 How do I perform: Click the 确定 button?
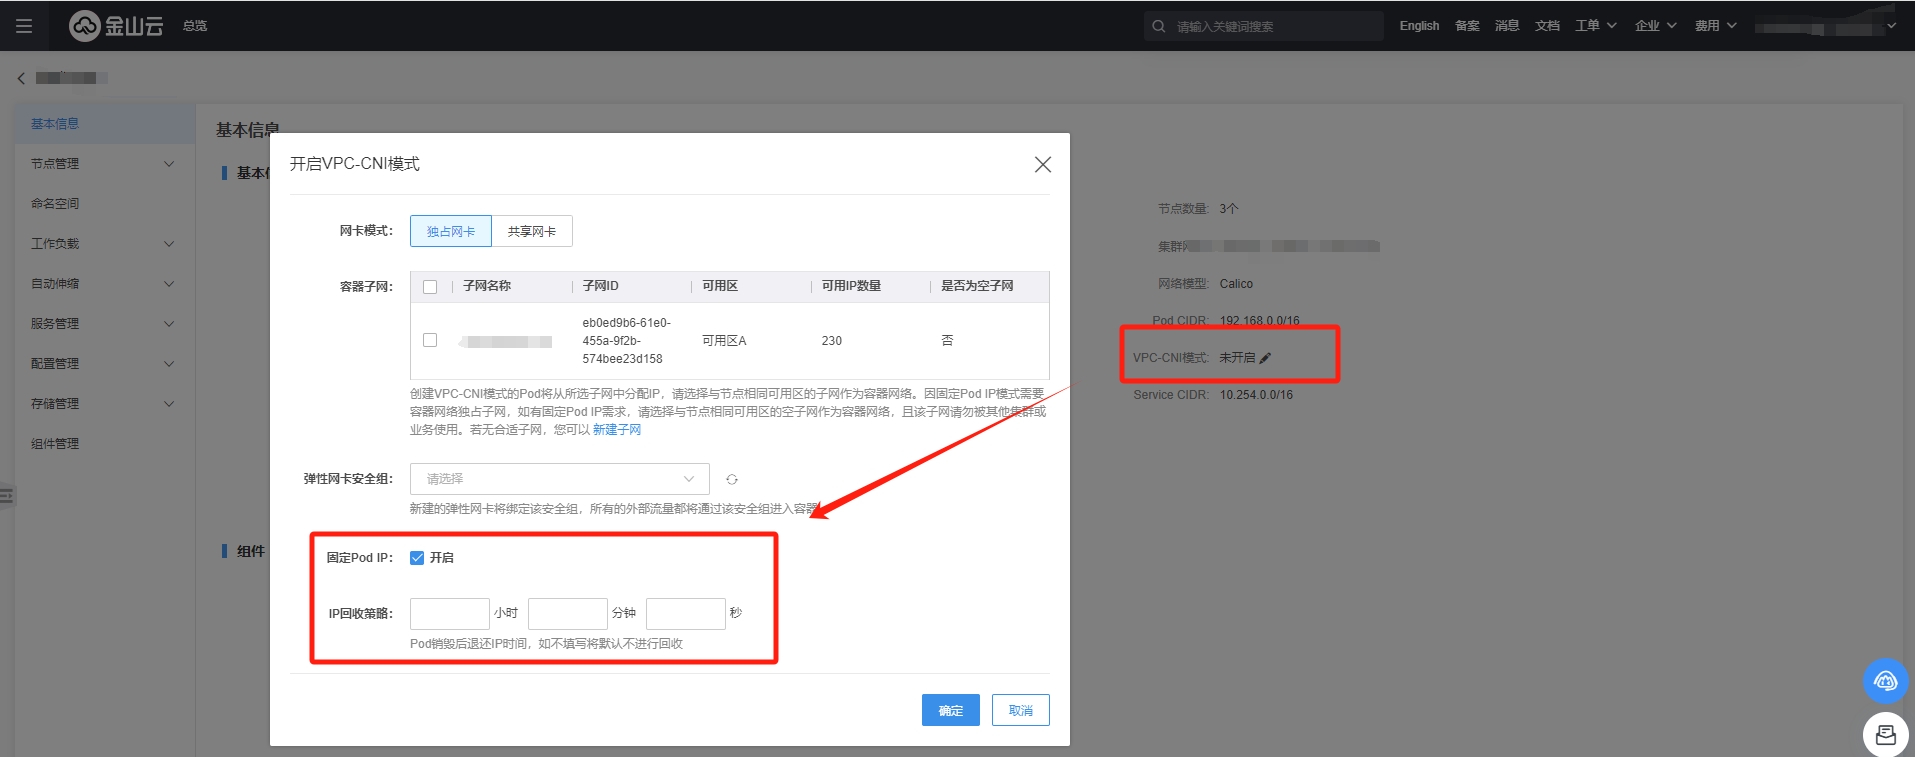[x=950, y=710]
